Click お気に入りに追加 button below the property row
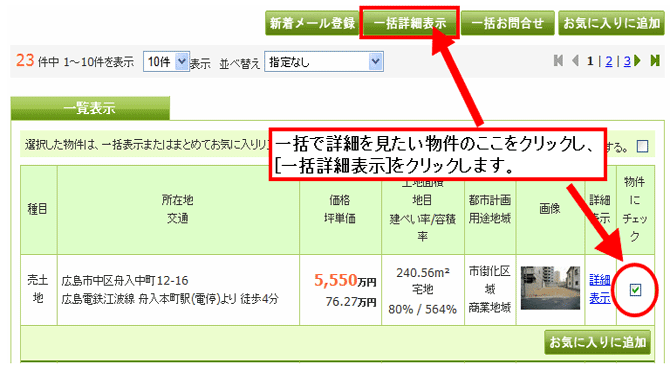The height and width of the screenshot is (370, 670). (597, 342)
